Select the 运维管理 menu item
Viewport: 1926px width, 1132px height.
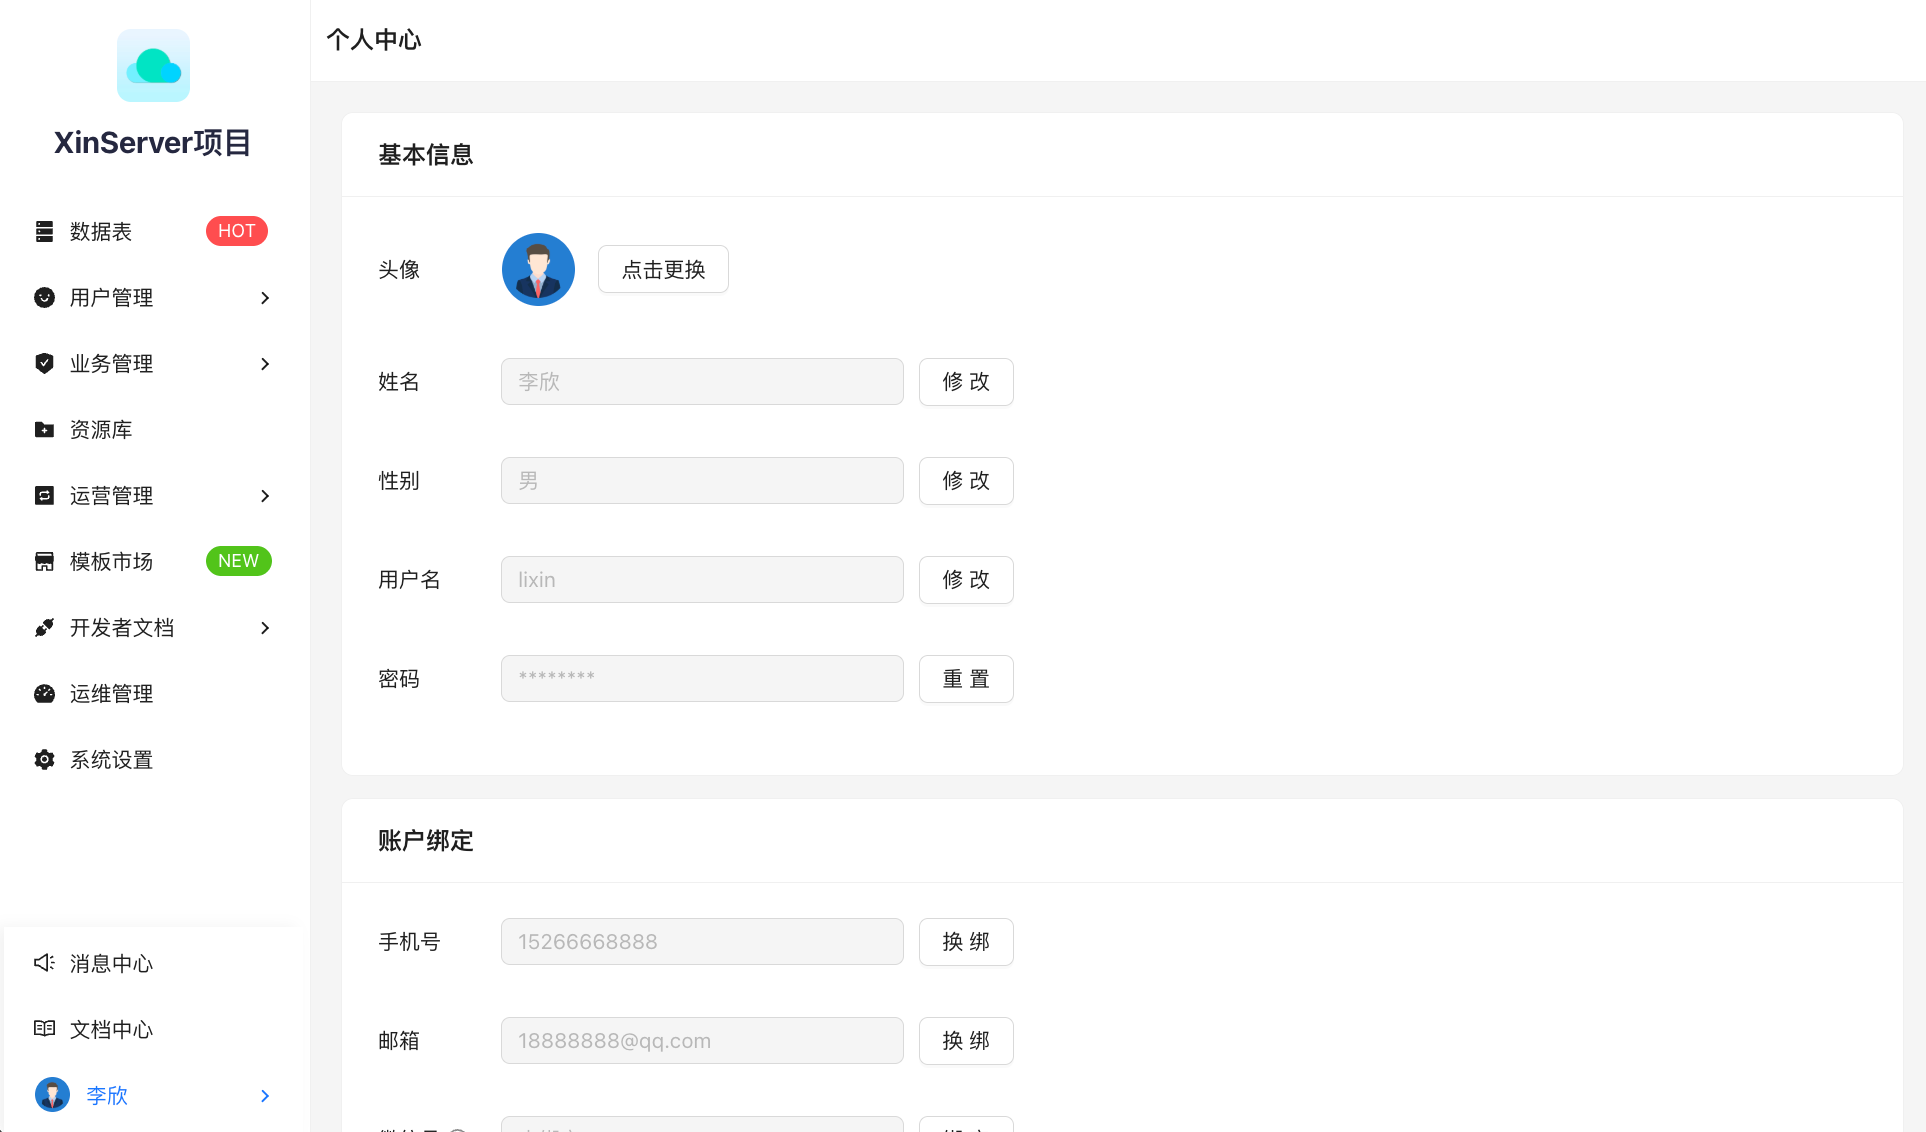coord(111,693)
